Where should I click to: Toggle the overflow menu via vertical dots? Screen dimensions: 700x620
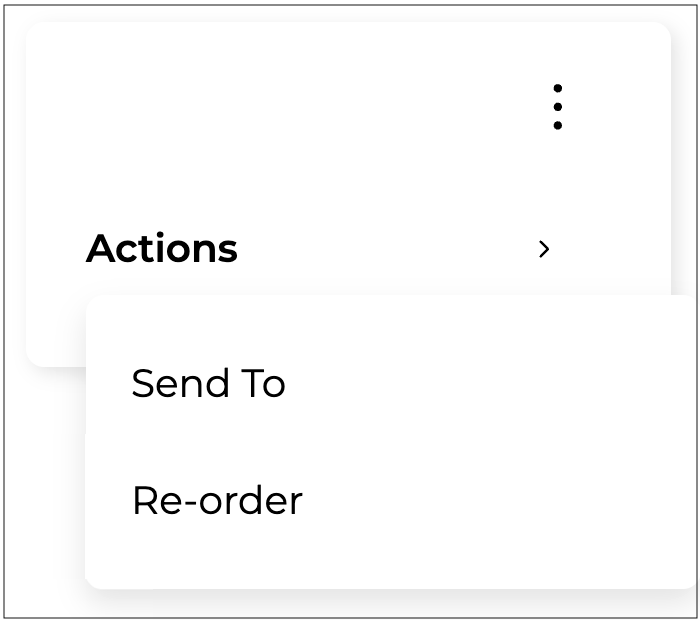[x=557, y=107]
